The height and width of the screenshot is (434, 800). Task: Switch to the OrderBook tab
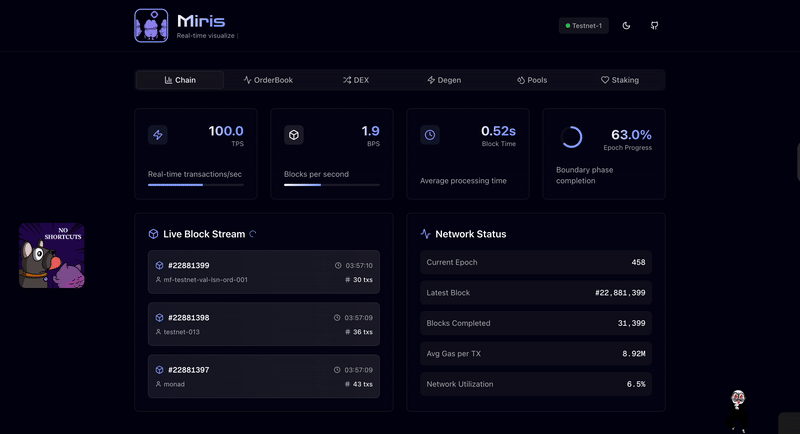click(268, 80)
